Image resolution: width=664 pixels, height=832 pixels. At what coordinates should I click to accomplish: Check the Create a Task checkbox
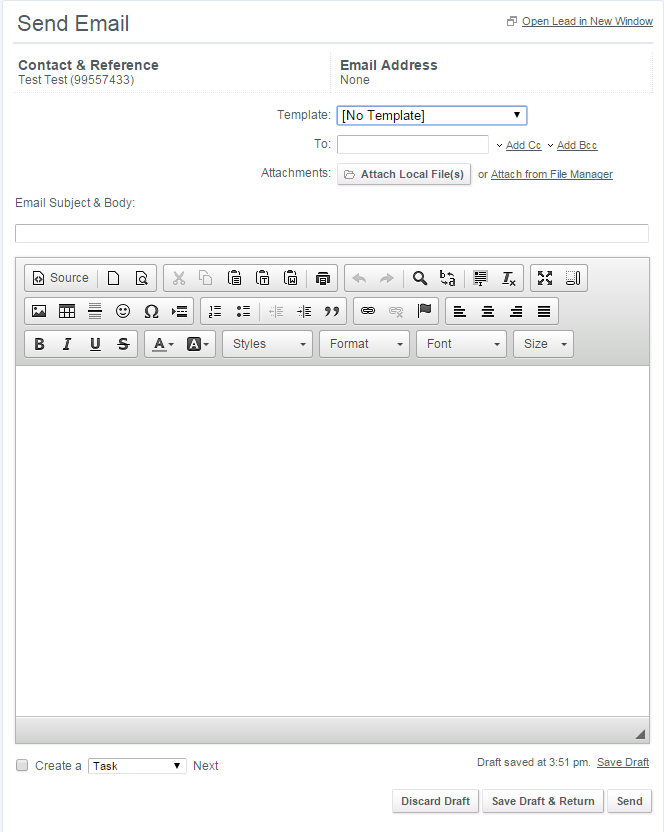click(x=22, y=765)
